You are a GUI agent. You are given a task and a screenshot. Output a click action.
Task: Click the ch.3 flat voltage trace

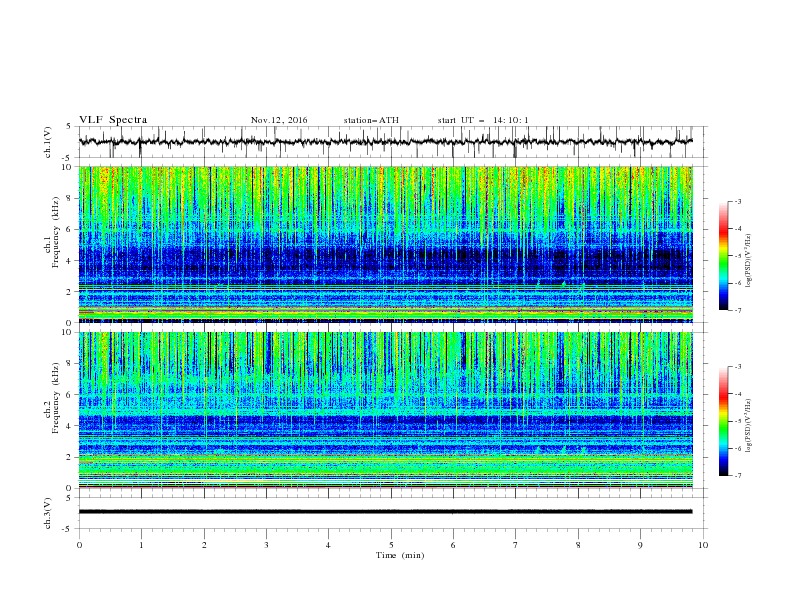coord(385,512)
